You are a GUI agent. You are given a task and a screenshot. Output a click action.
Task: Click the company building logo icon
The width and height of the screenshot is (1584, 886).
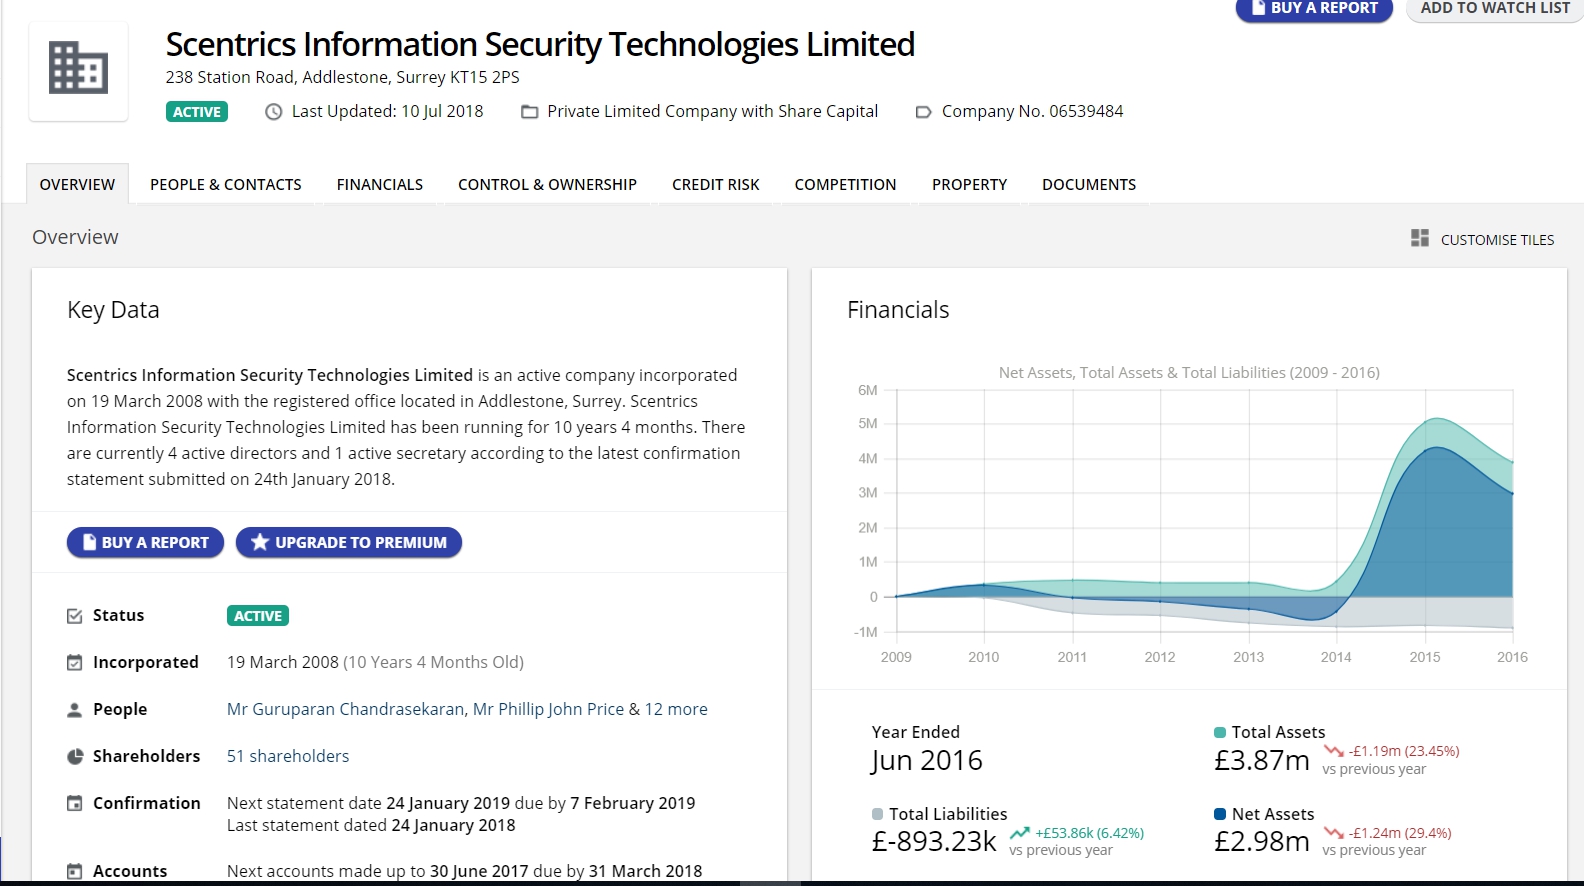tap(78, 69)
